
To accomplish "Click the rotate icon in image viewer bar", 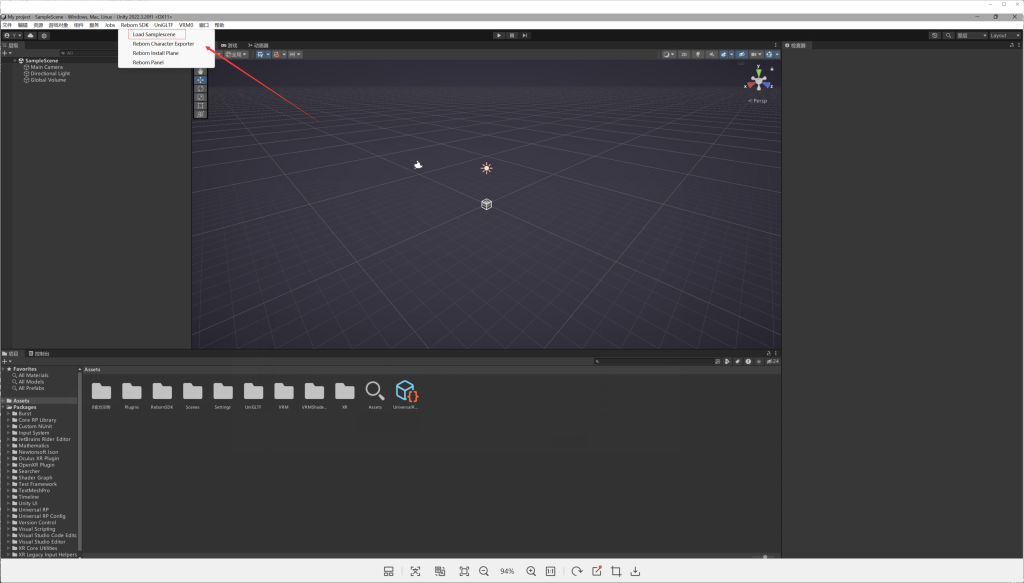I will 577,571.
